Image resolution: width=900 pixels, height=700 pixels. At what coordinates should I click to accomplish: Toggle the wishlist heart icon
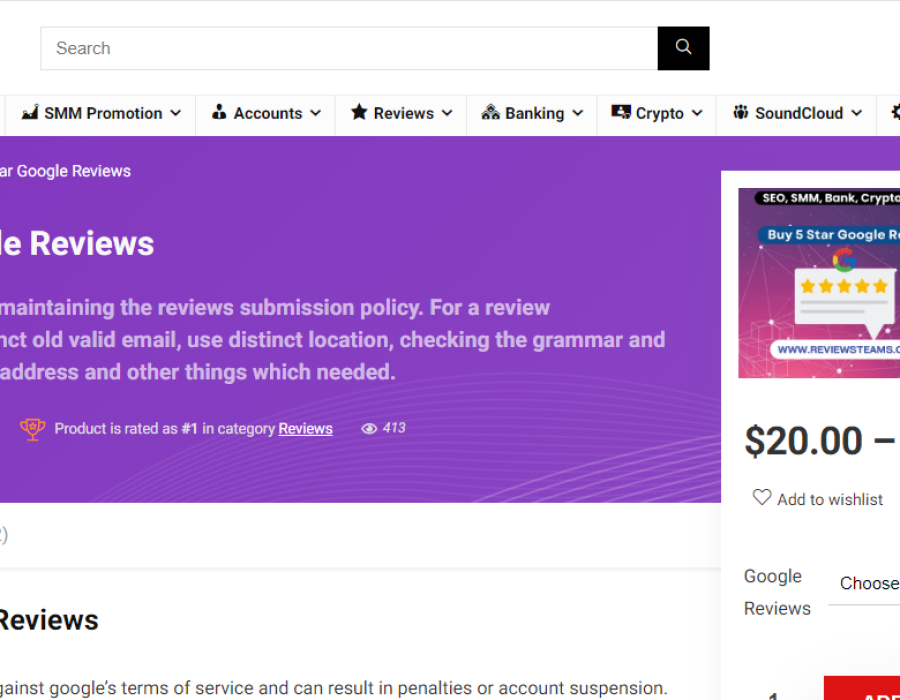click(x=762, y=498)
